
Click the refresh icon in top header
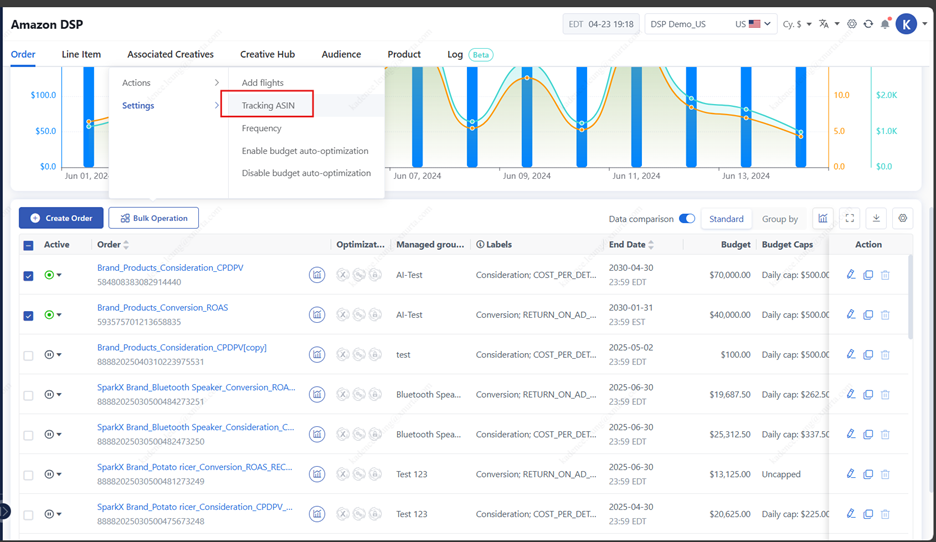click(x=868, y=24)
